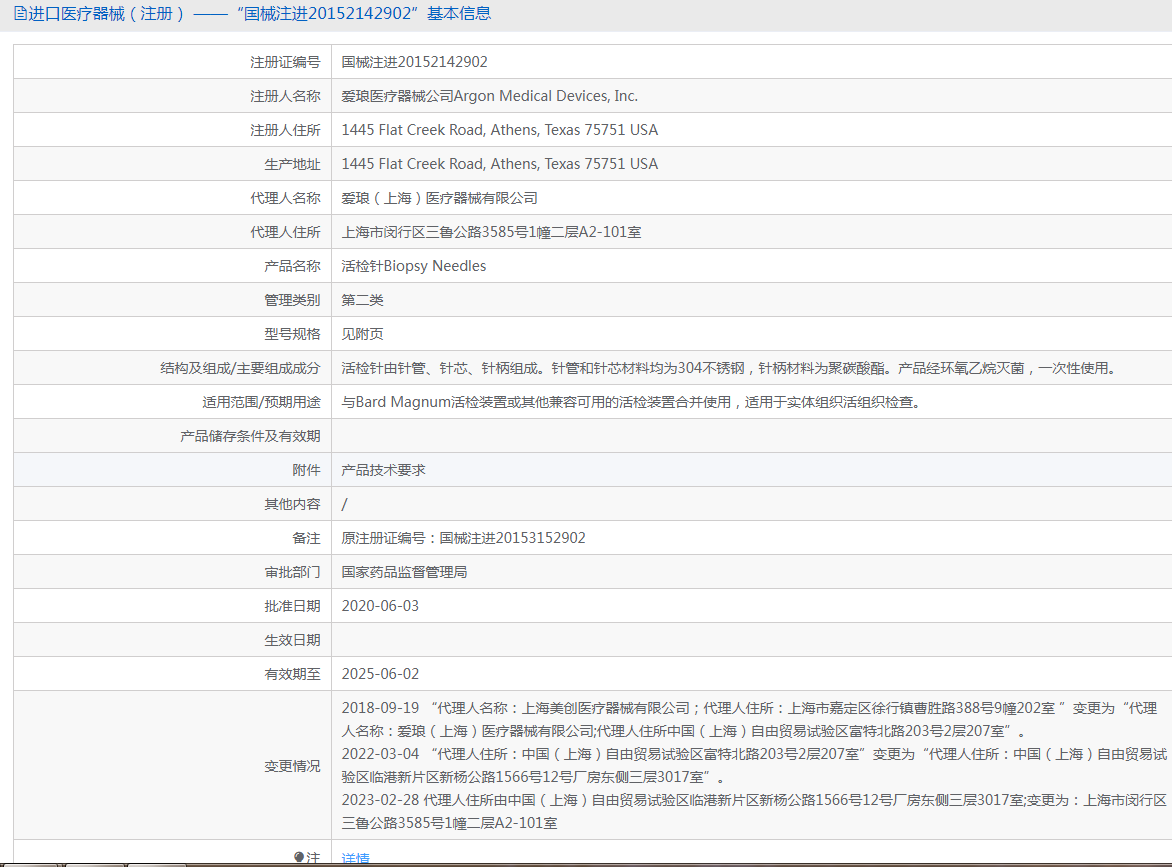Screen dimensions: 1172x867
Task: Click the Bard Magnum intended use text
Action: tap(630, 402)
